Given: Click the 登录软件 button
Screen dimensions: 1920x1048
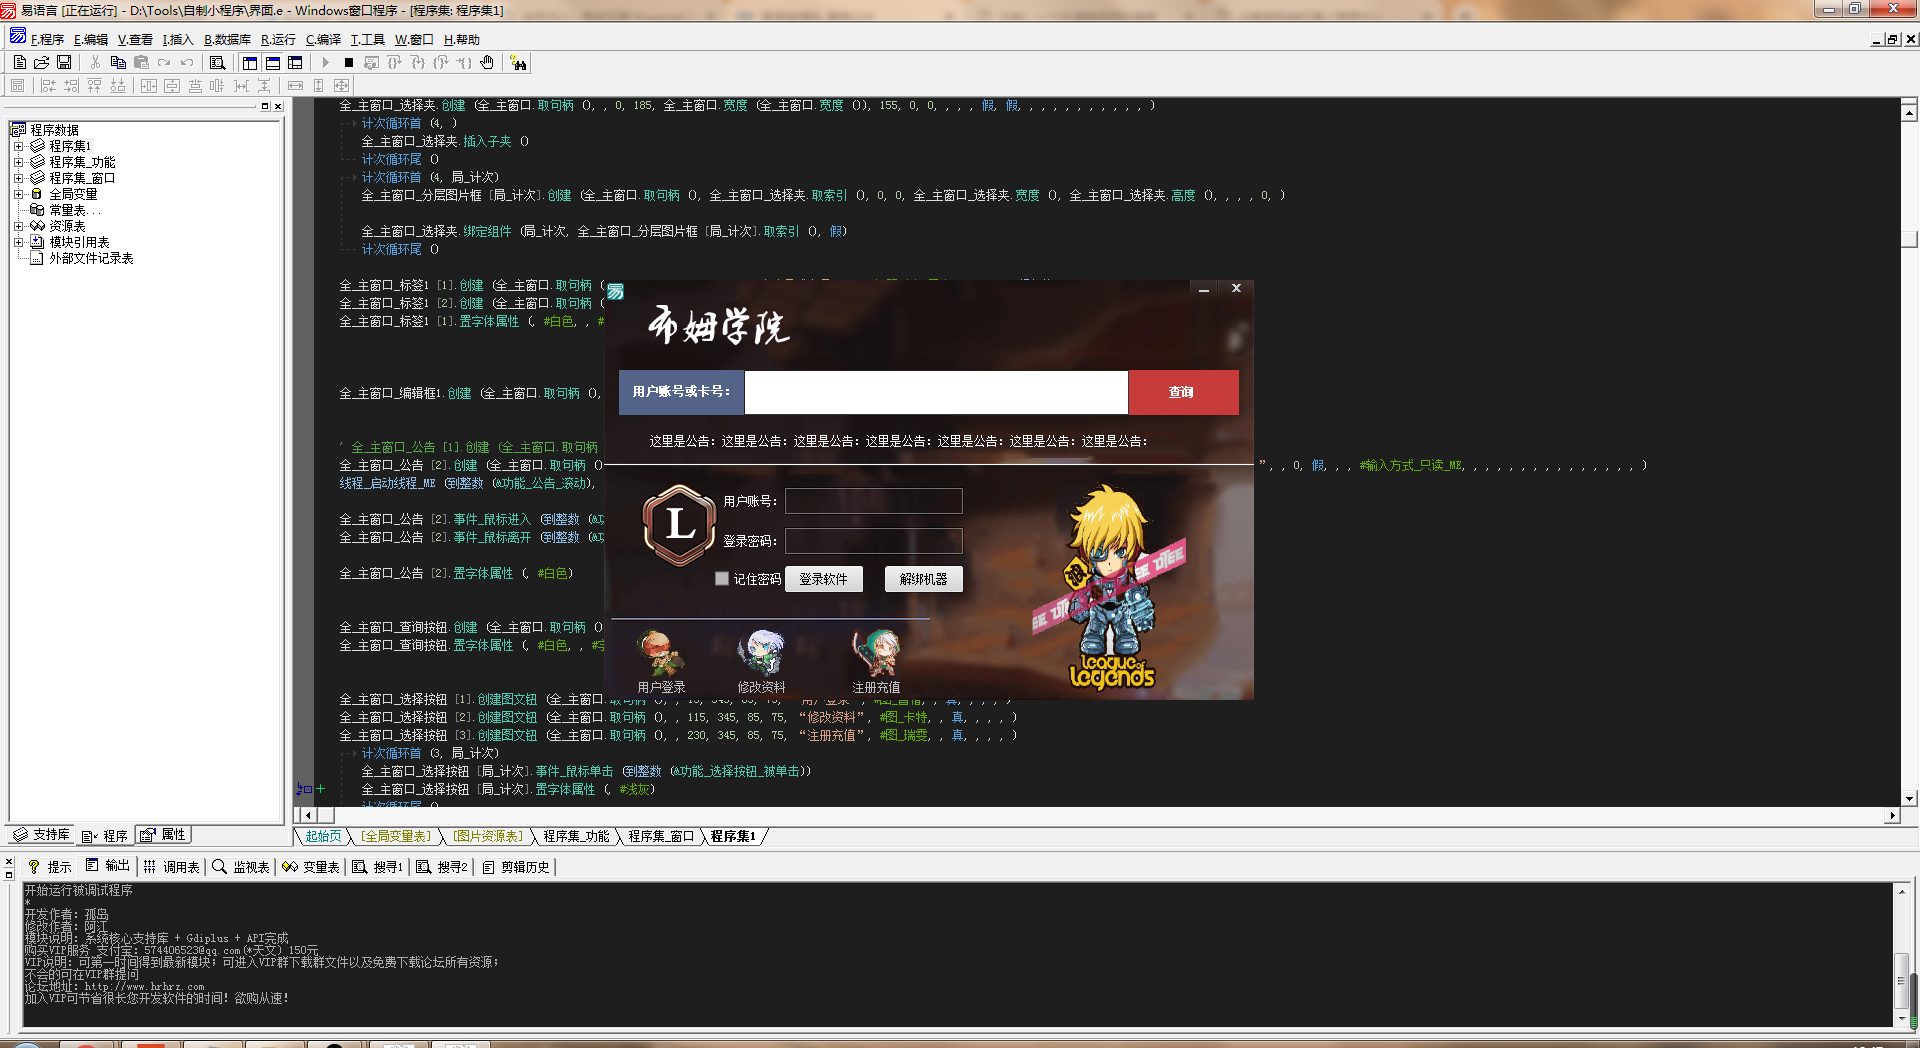Looking at the screenshot, I should (x=823, y=579).
